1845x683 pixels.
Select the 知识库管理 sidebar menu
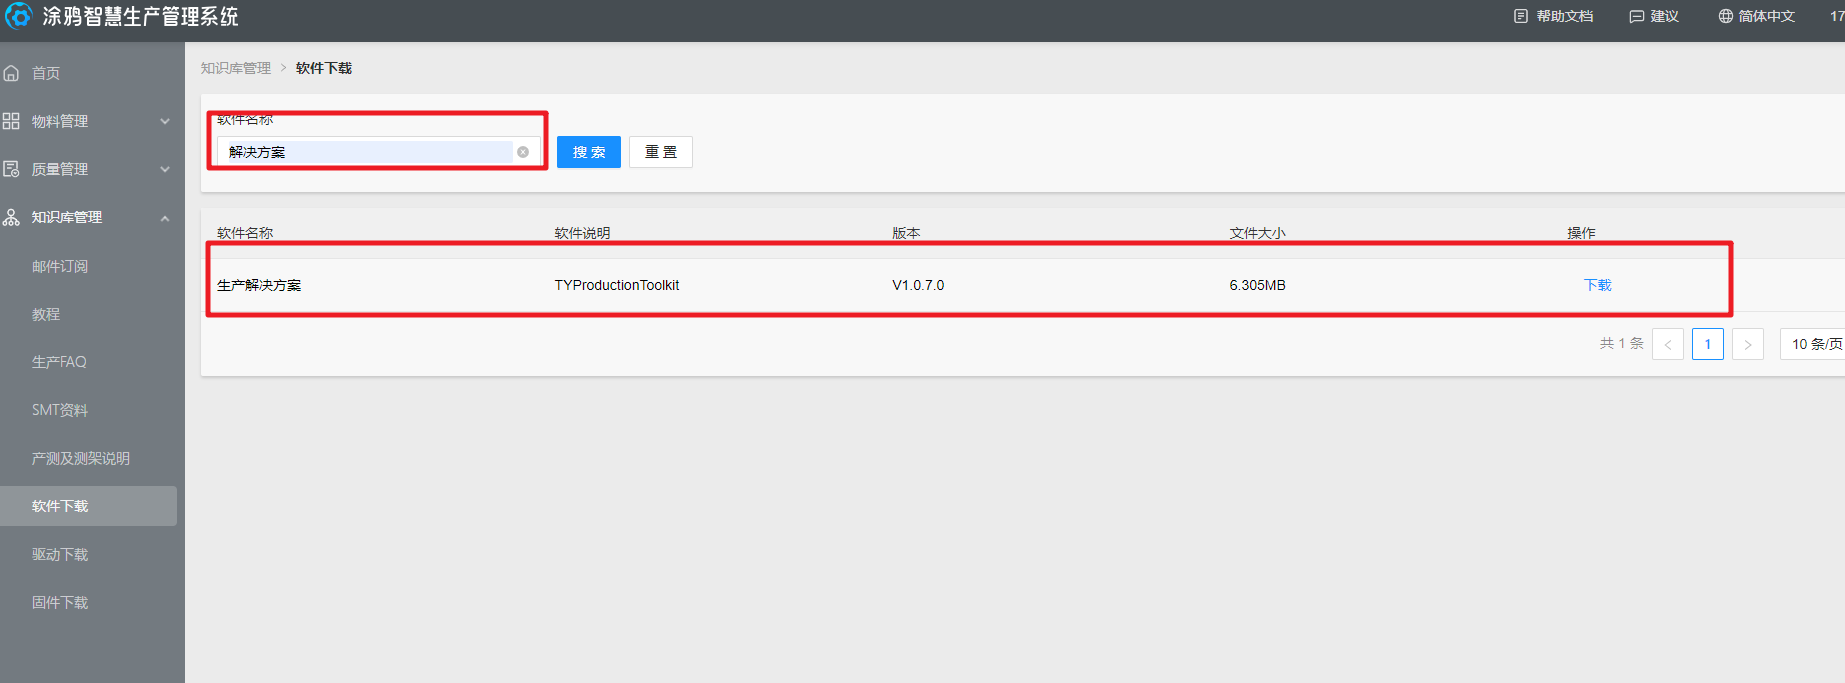pos(67,217)
